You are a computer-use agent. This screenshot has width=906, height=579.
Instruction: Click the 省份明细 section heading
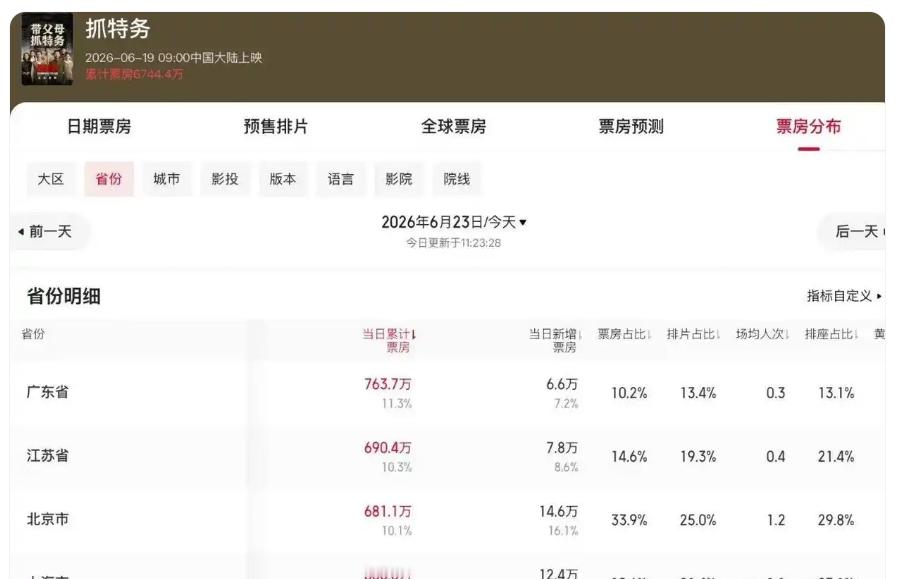click(x=64, y=296)
